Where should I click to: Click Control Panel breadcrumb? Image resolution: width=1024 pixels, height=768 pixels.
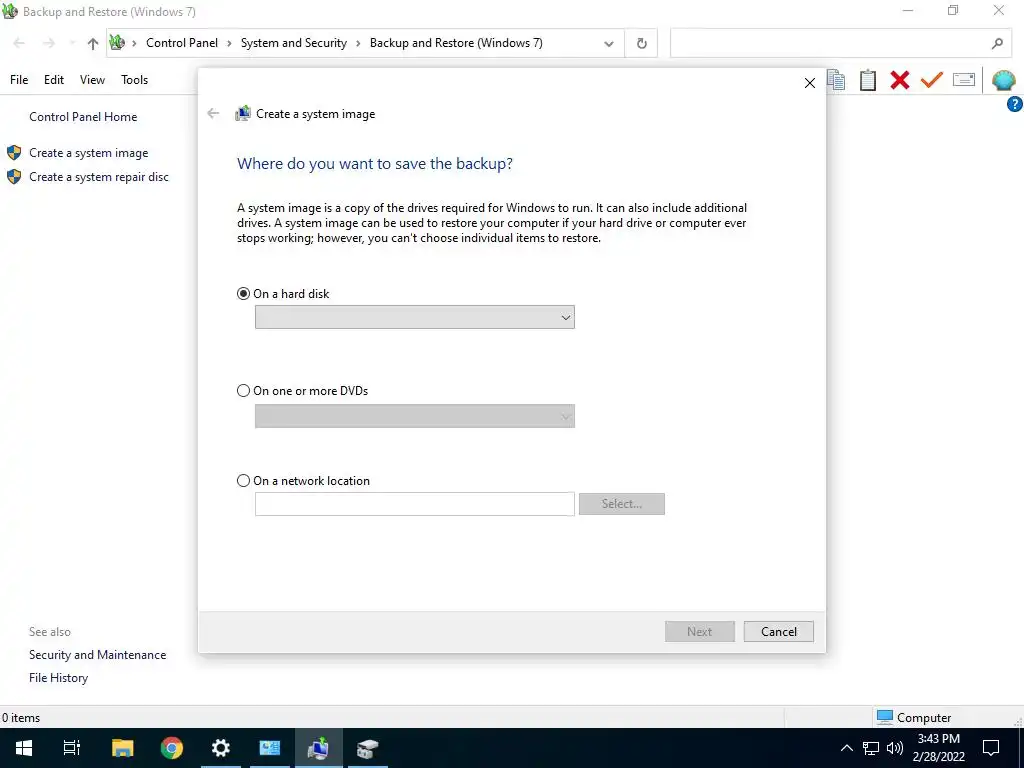182,43
